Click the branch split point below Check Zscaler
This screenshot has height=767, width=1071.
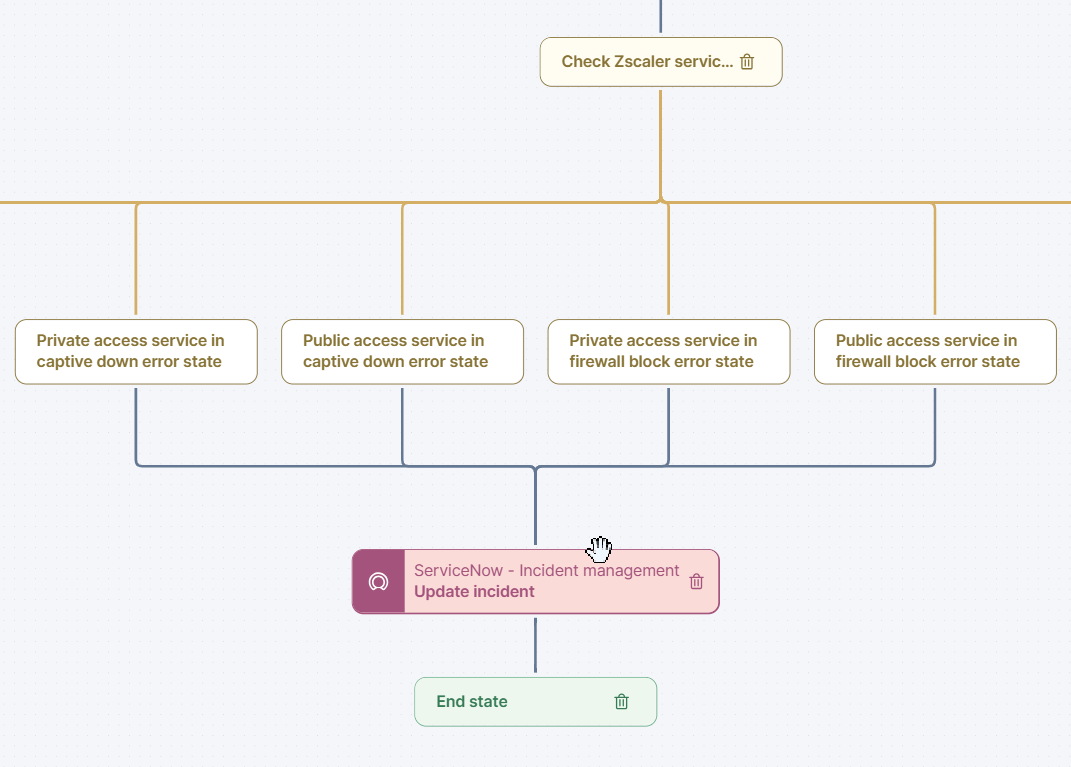(661, 202)
